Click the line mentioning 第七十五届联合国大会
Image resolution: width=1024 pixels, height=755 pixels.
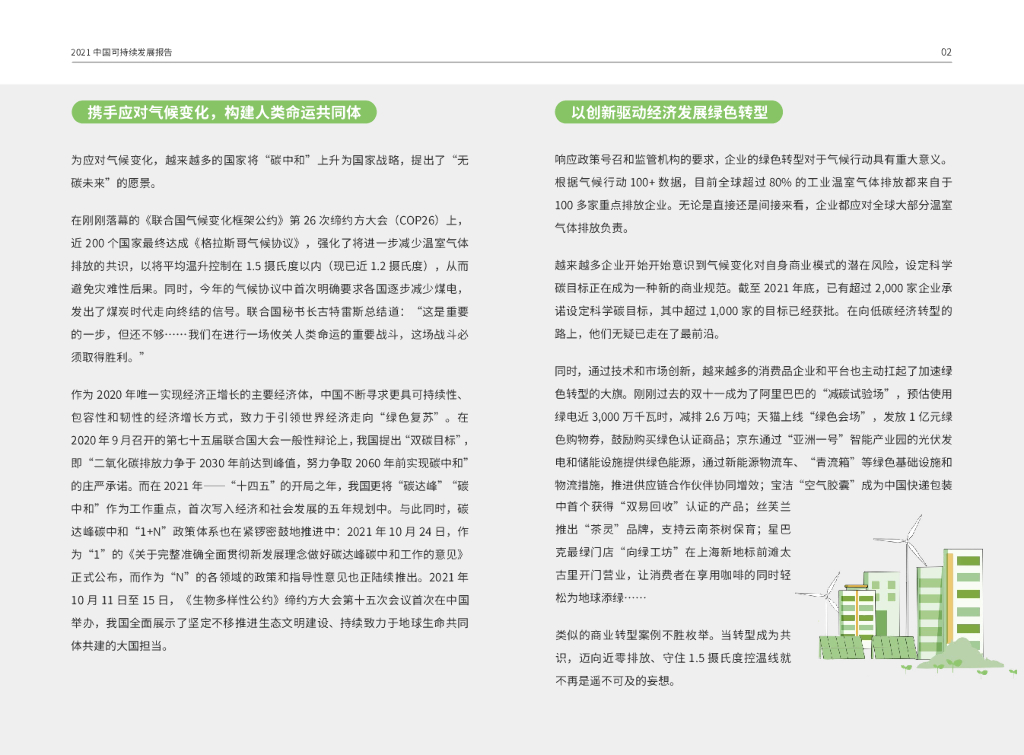tap(270, 440)
